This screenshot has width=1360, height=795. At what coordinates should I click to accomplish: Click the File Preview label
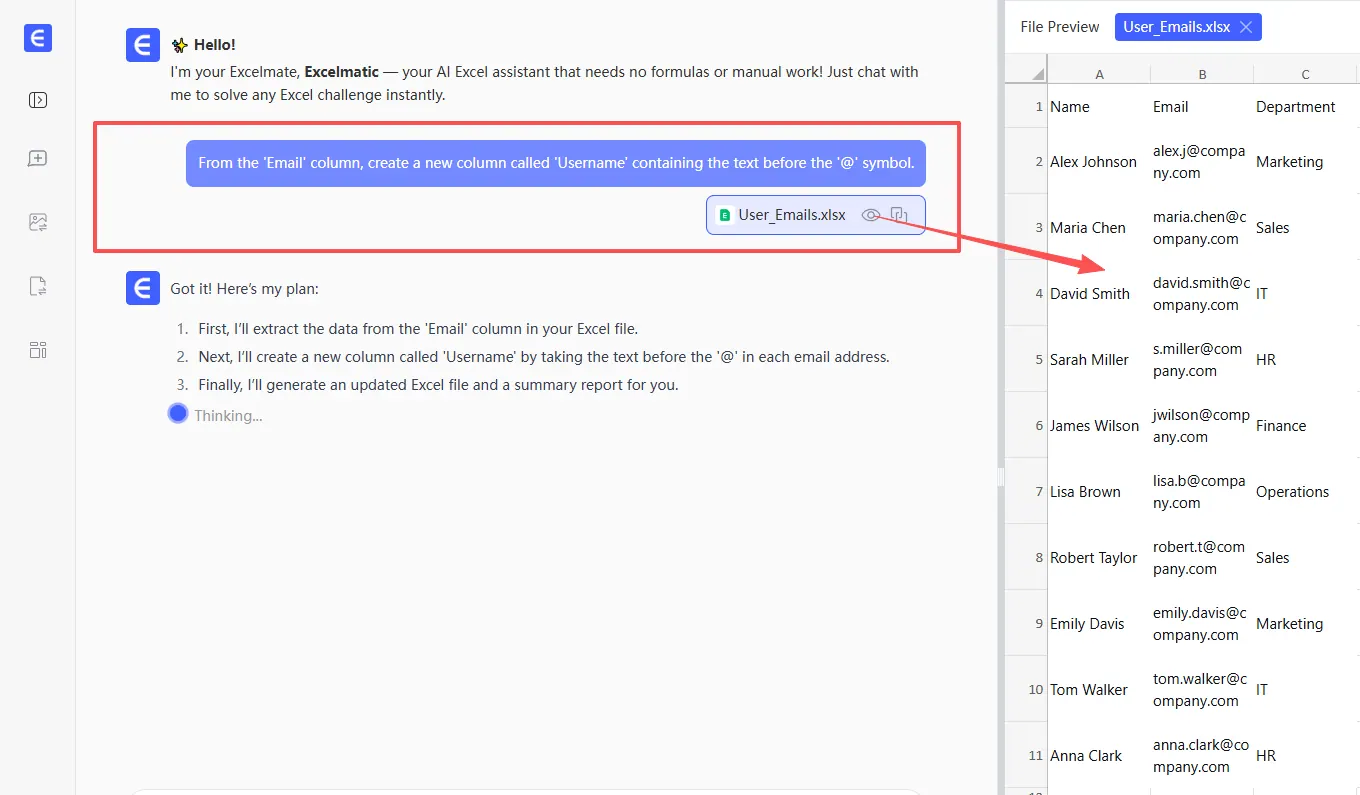point(1059,27)
